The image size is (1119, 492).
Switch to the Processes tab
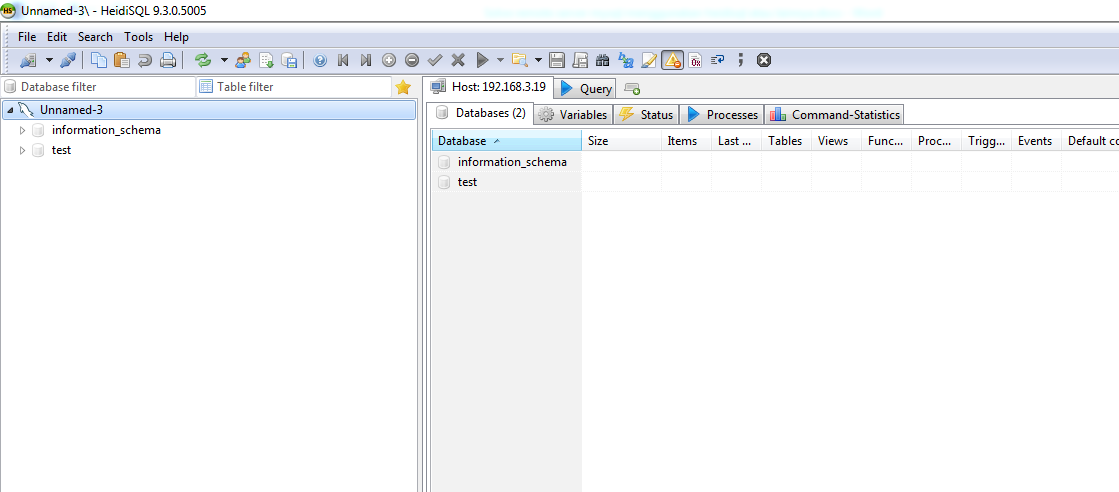tap(722, 114)
